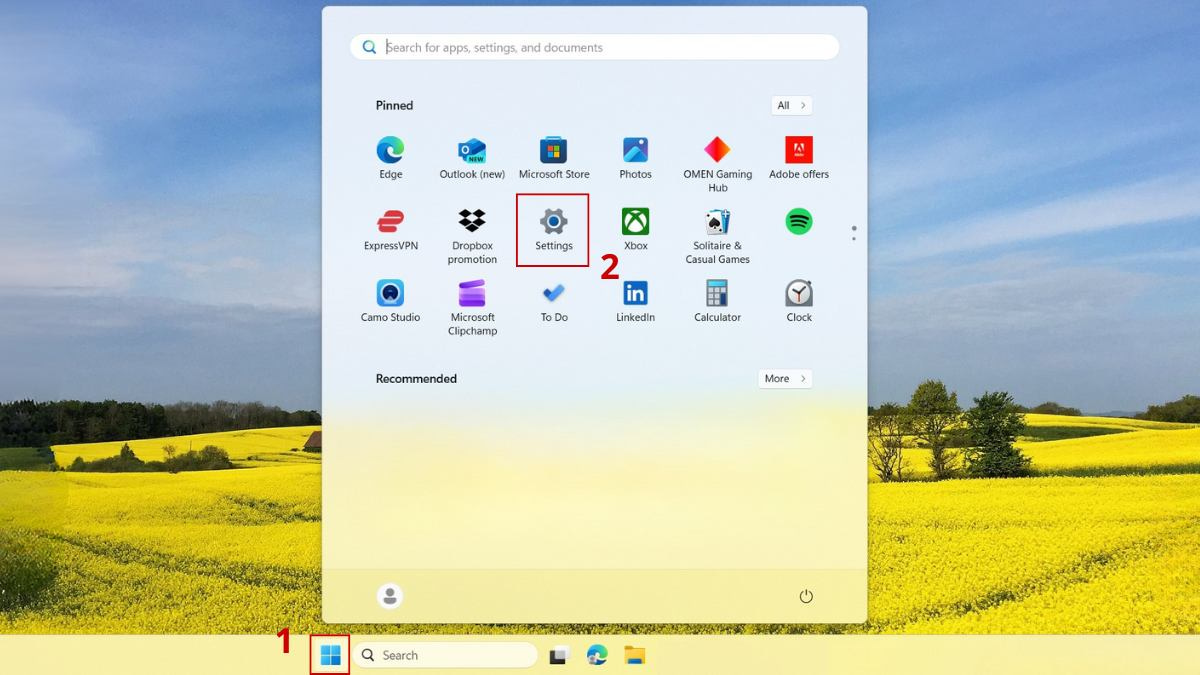Launch Camo Studio
The image size is (1200, 675).
(390, 301)
